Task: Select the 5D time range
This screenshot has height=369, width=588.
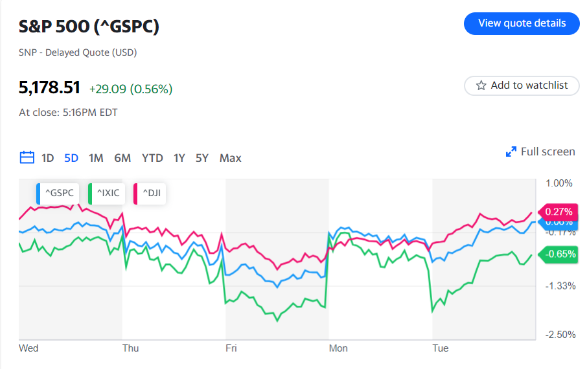Action: pyautogui.click(x=71, y=158)
